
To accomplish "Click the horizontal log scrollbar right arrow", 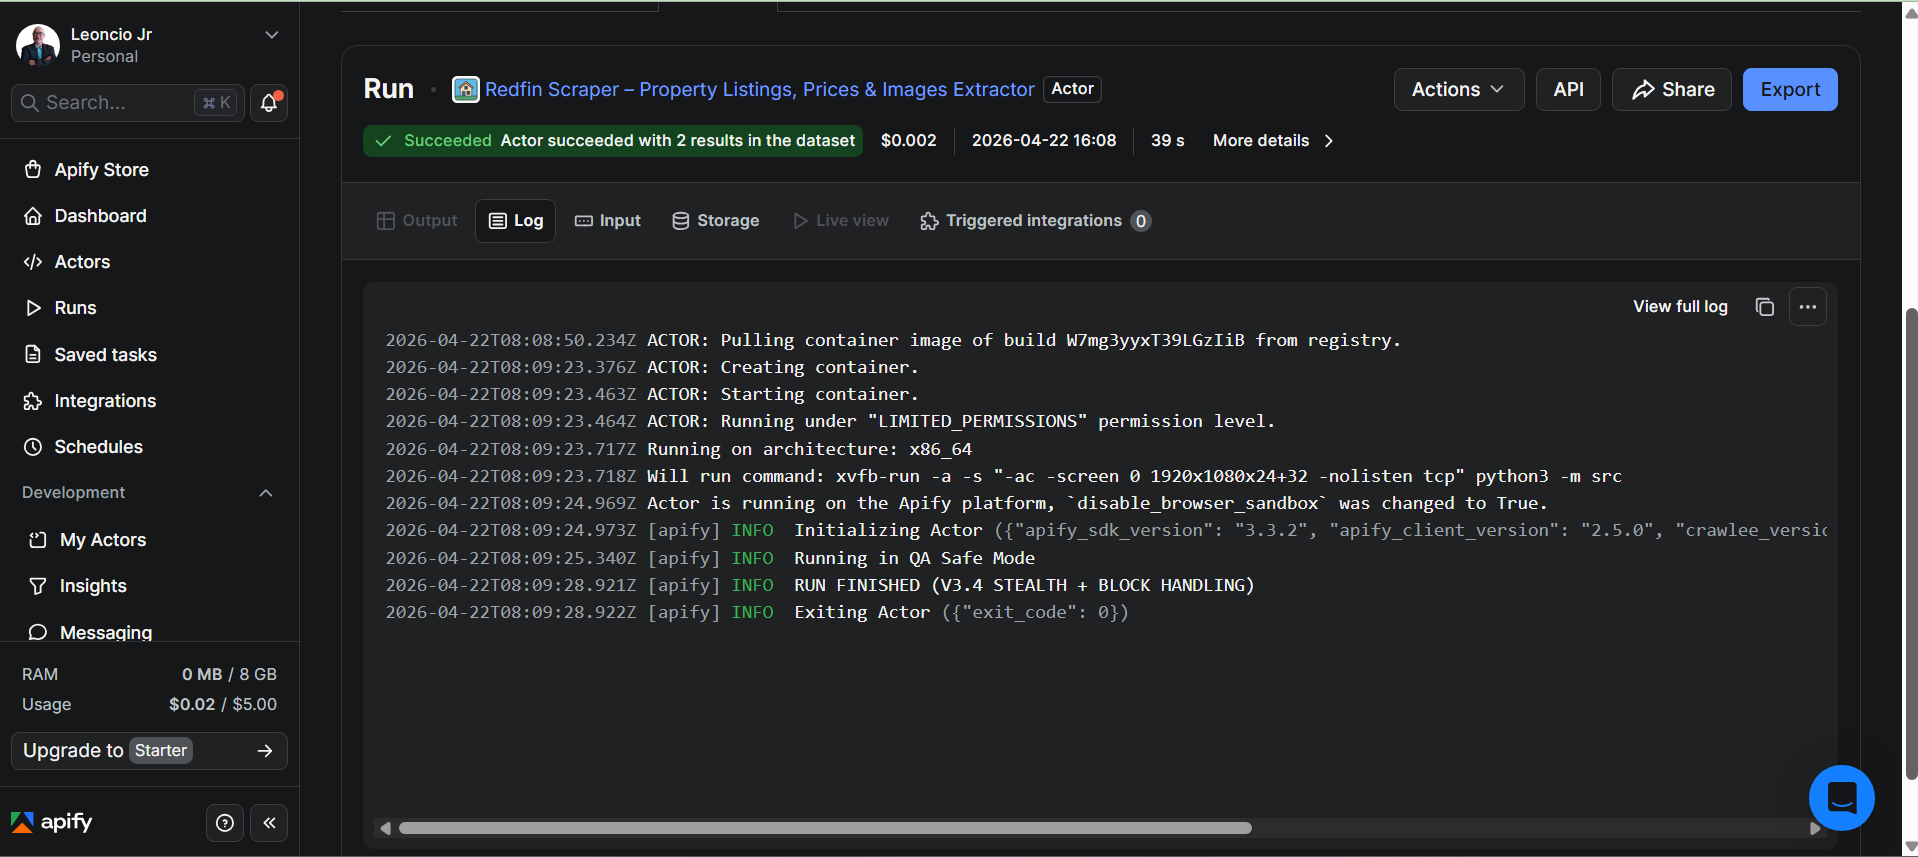I will point(1815,828).
